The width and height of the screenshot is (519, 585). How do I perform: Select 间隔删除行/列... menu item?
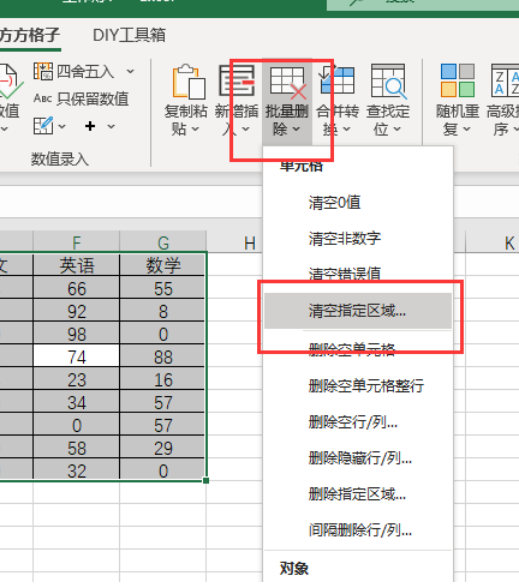click(358, 530)
